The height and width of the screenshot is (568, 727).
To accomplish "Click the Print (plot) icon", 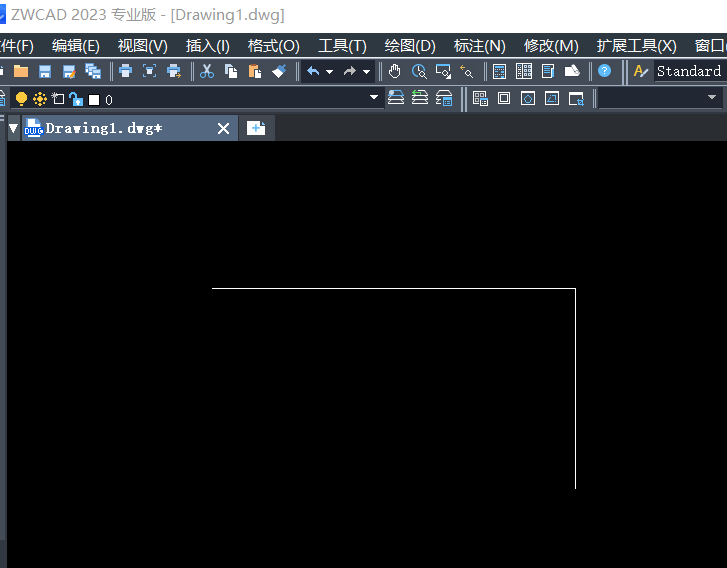I will pos(125,71).
